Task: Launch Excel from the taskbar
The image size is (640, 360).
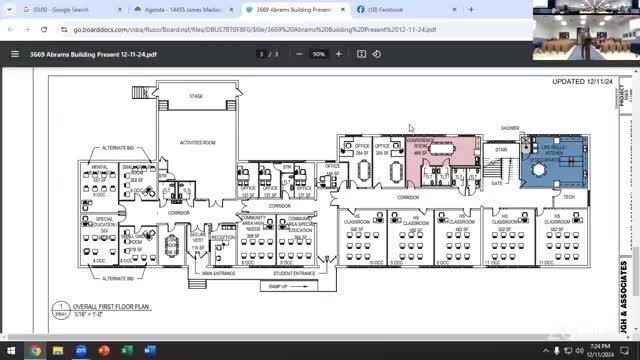Action: point(127,350)
